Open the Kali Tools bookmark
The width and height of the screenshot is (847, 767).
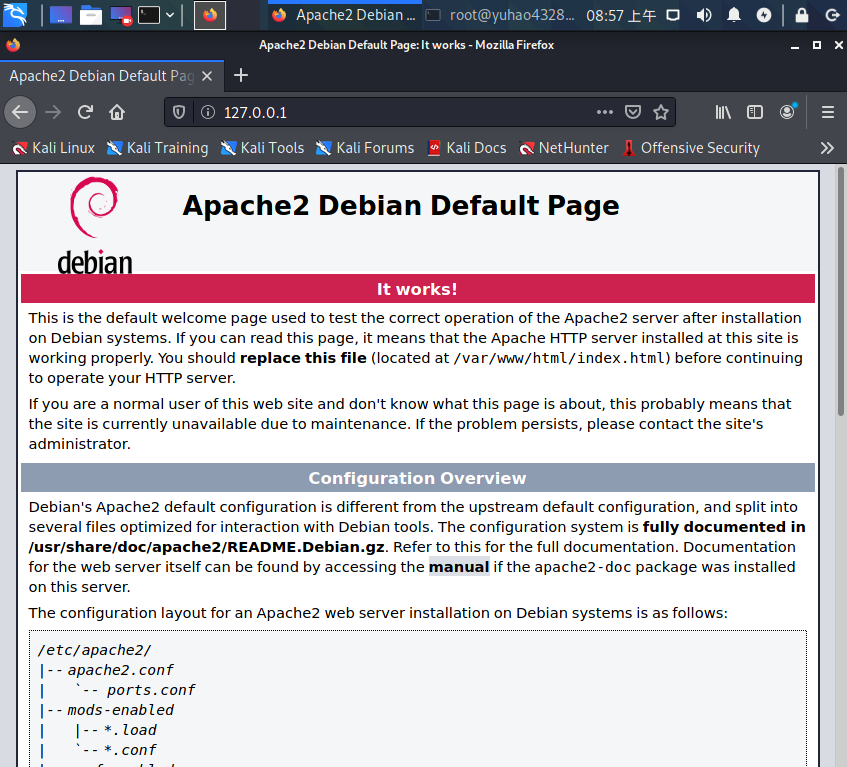[262, 148]
